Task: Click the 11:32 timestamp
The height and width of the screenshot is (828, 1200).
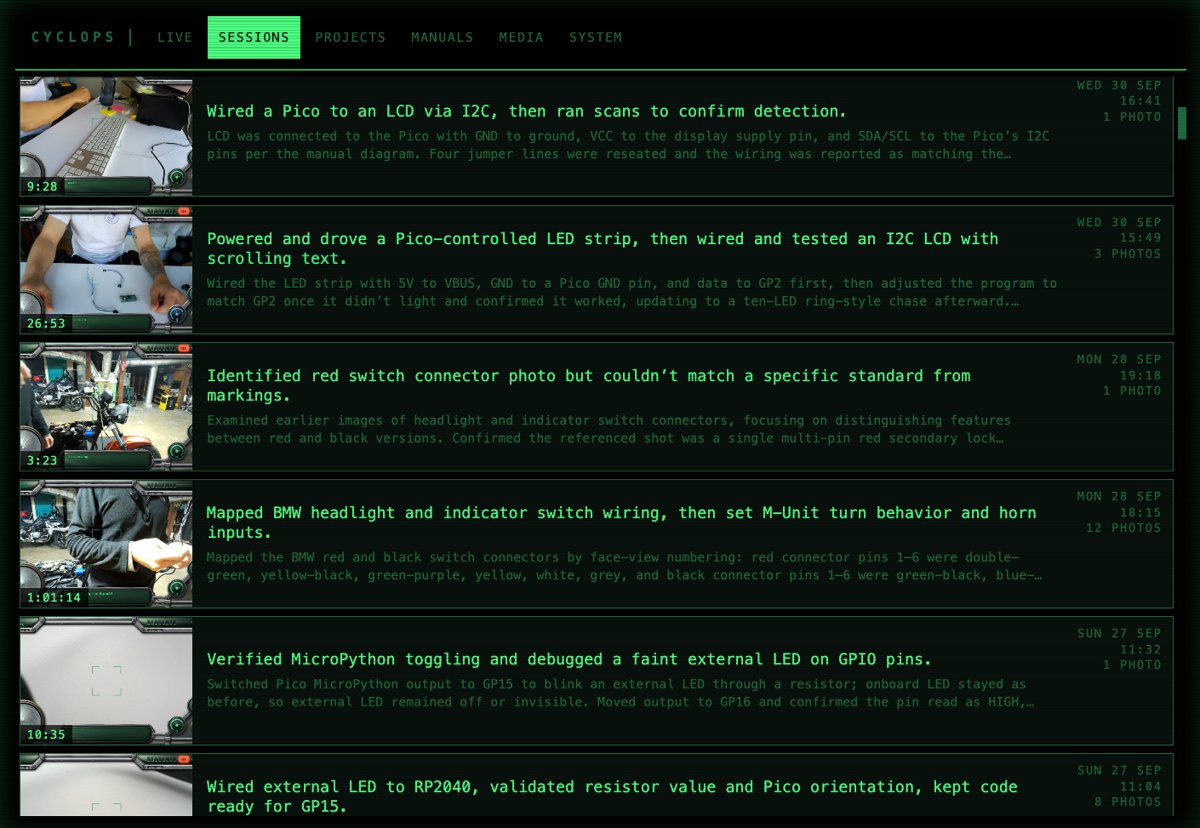Action: (1141, 649)
